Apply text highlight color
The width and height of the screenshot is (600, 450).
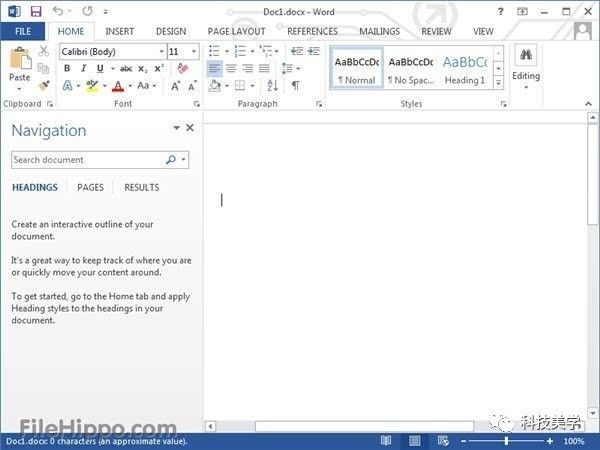[92, 86]
